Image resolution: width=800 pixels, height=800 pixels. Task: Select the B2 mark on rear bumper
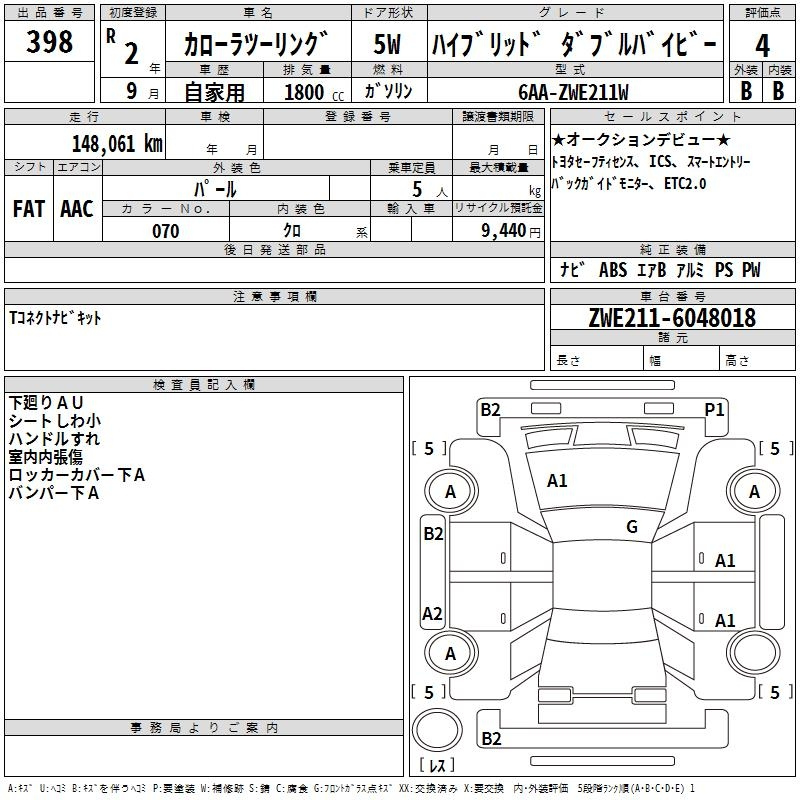[x=491, y=739]
